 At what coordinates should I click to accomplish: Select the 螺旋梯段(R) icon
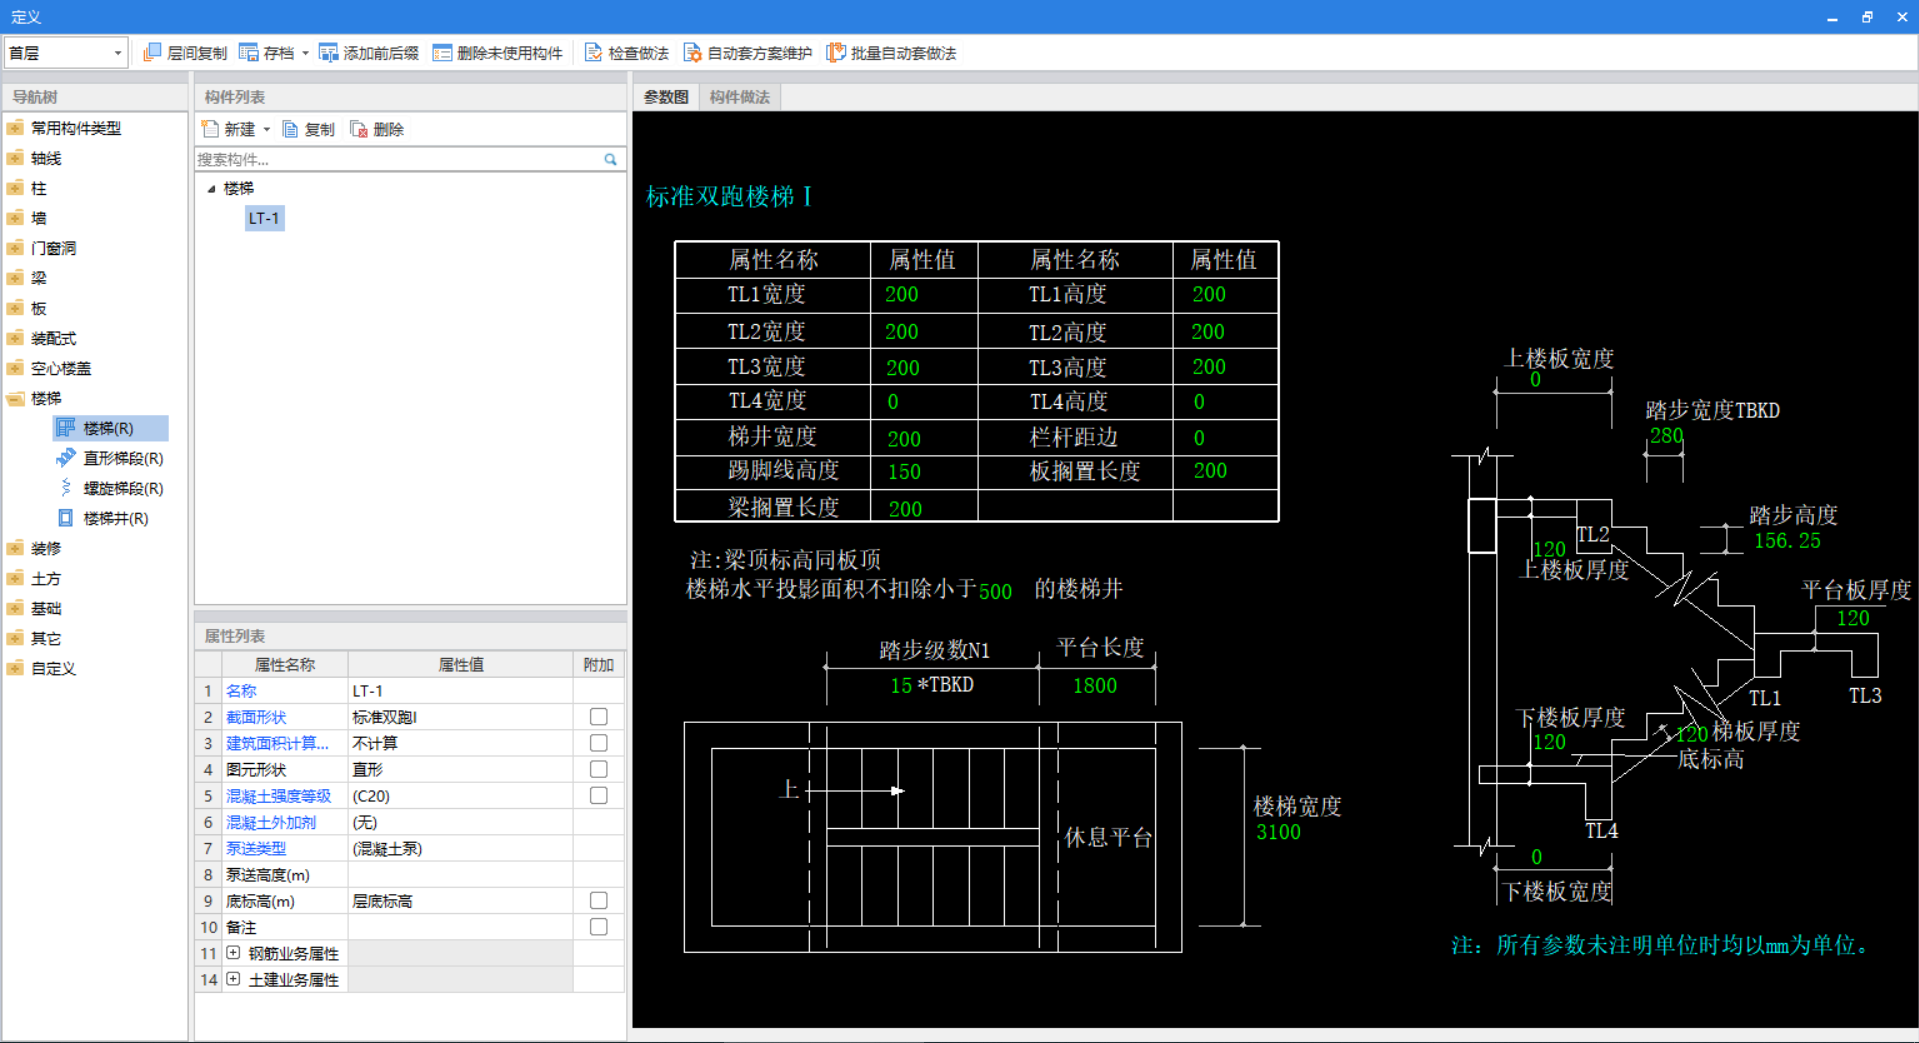tap(66, 488)
